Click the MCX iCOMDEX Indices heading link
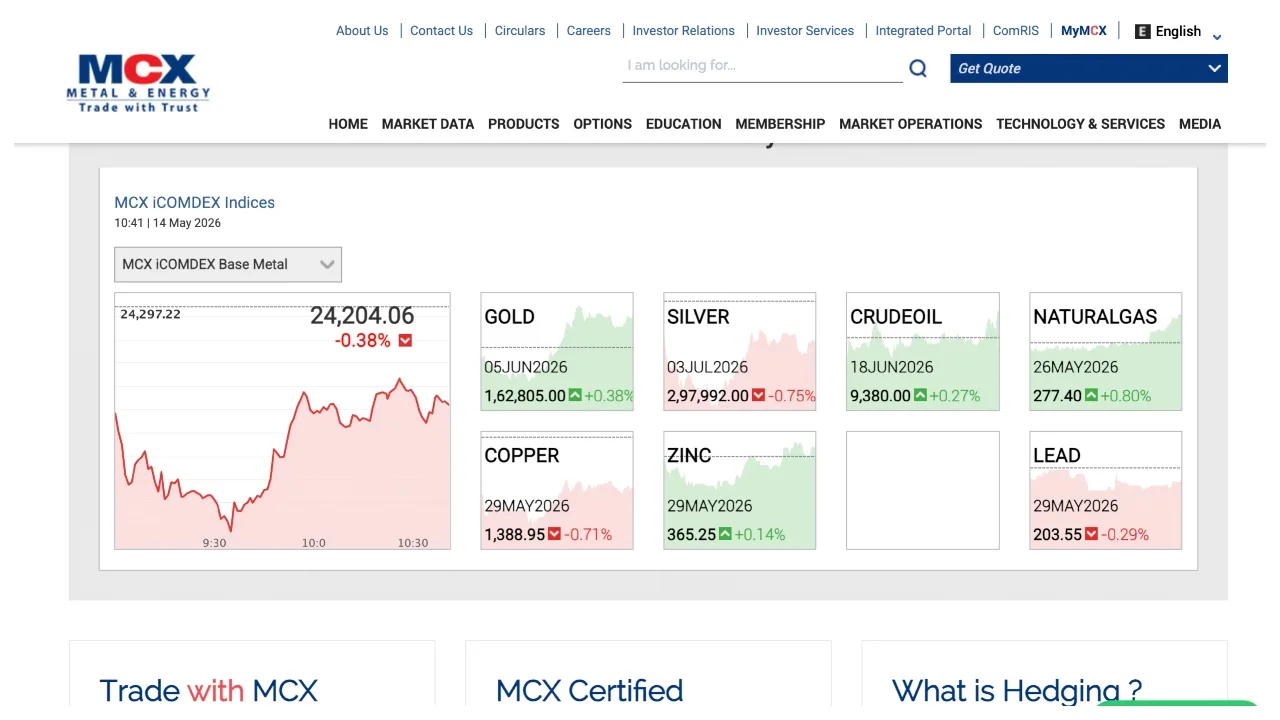The image size is (1280, 720). point(194,202)
